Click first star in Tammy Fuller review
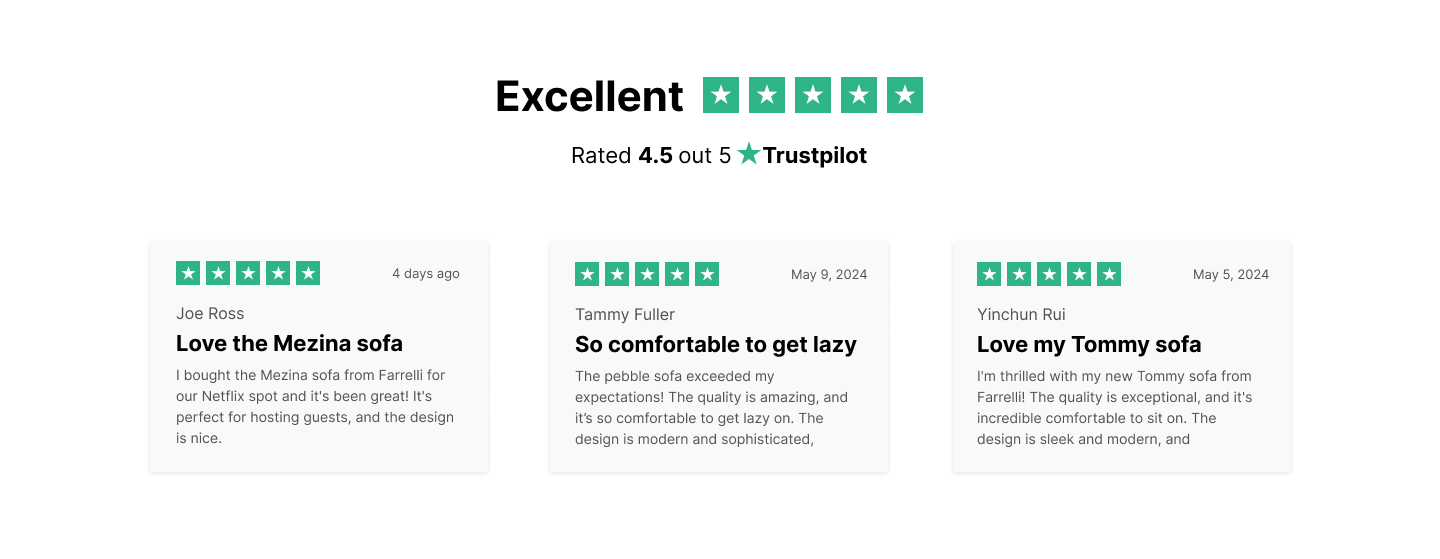 (x=587, y=274)
